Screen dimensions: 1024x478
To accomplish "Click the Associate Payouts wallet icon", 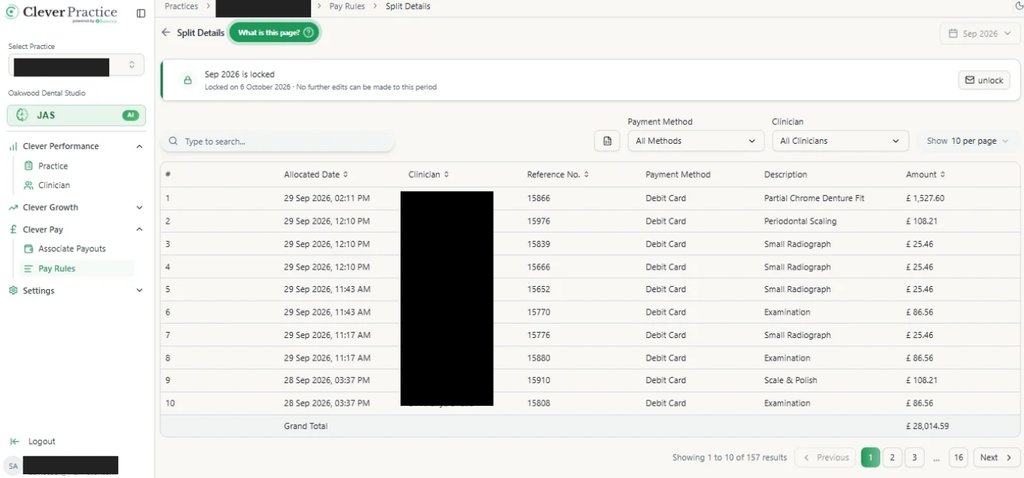I will (x=28, y=249).
